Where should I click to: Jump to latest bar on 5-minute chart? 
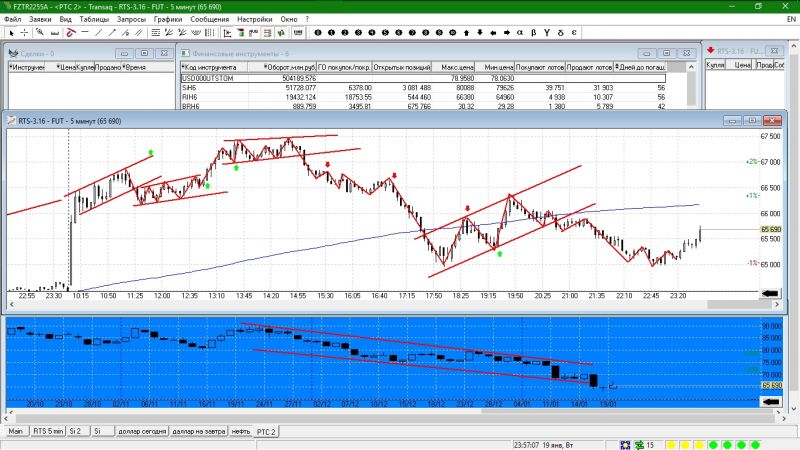tap(770, 293)
